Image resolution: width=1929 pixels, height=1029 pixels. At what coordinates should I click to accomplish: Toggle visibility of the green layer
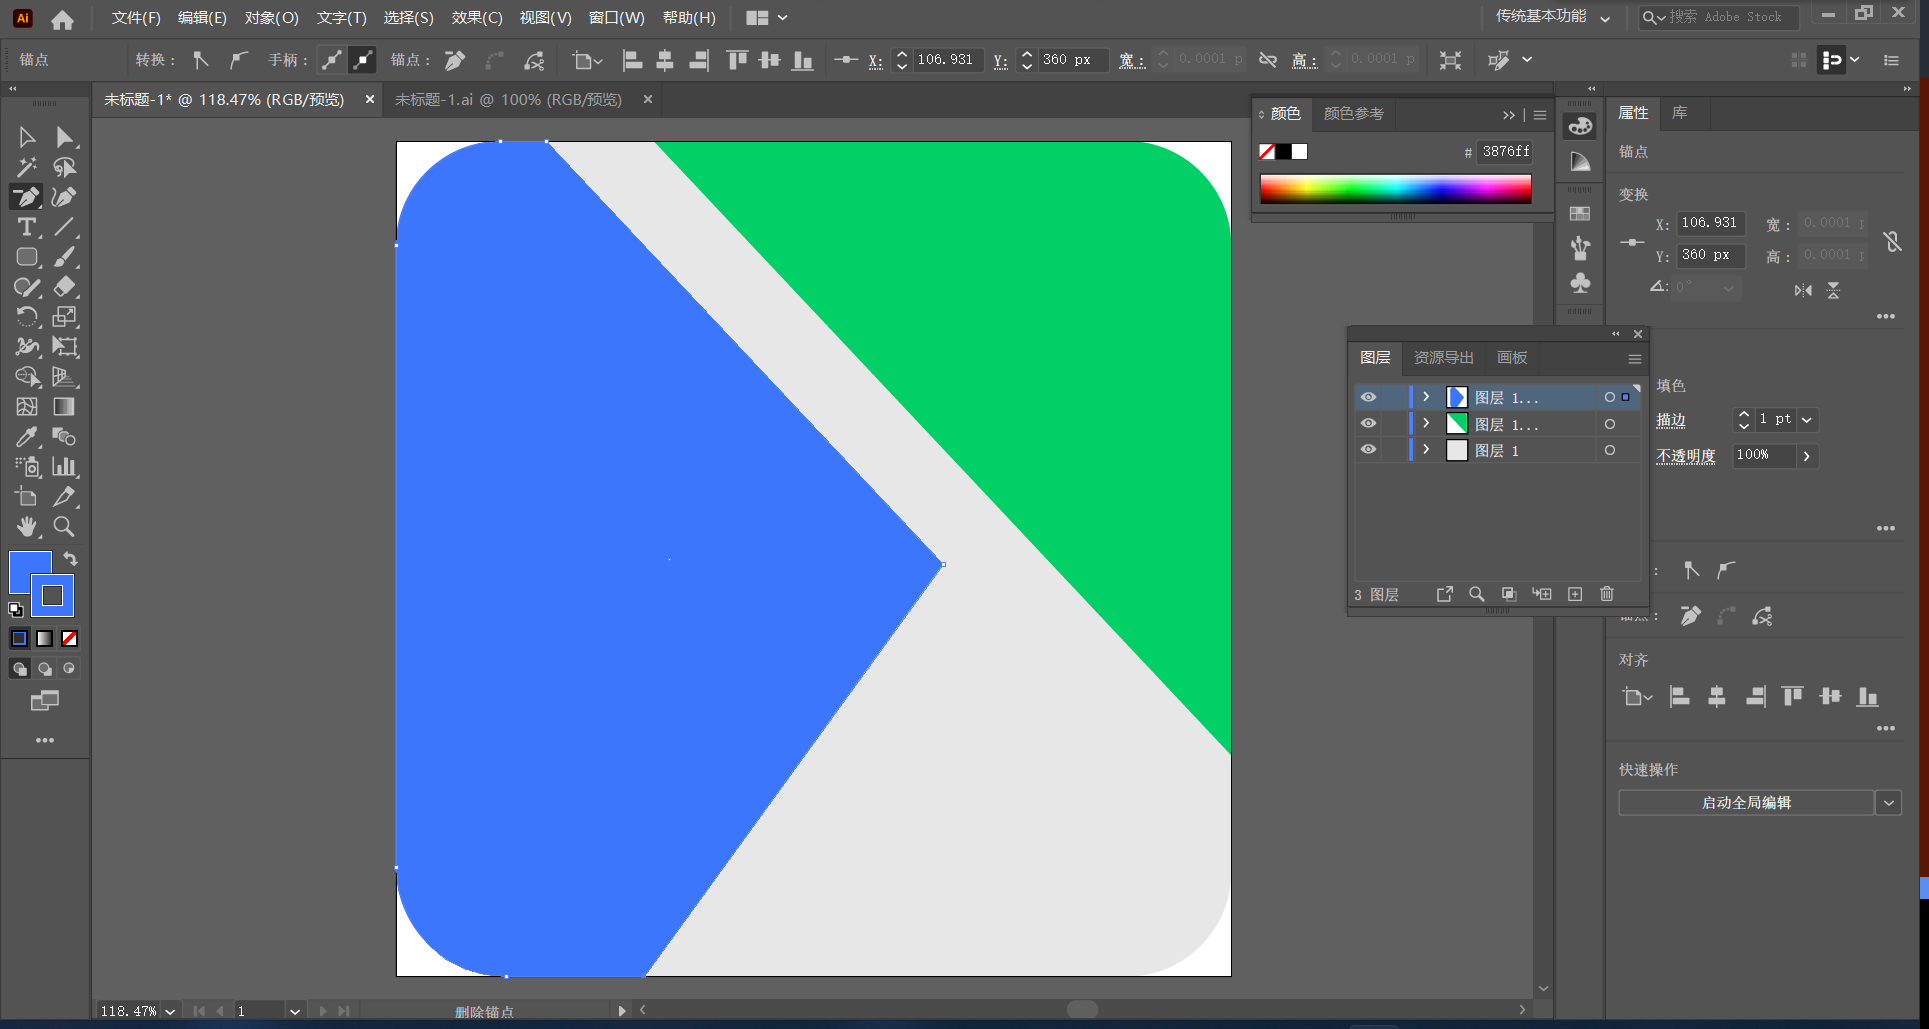1368,423
